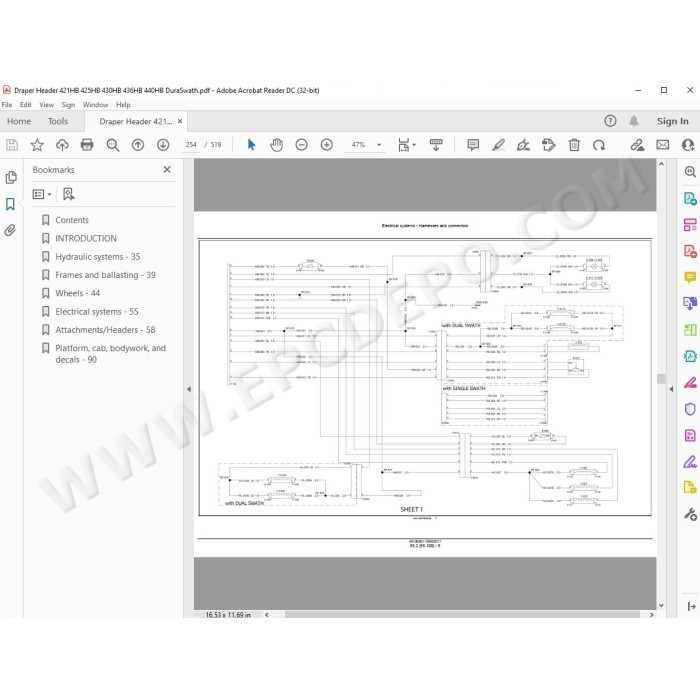Print the document

[x=87, y=145]
